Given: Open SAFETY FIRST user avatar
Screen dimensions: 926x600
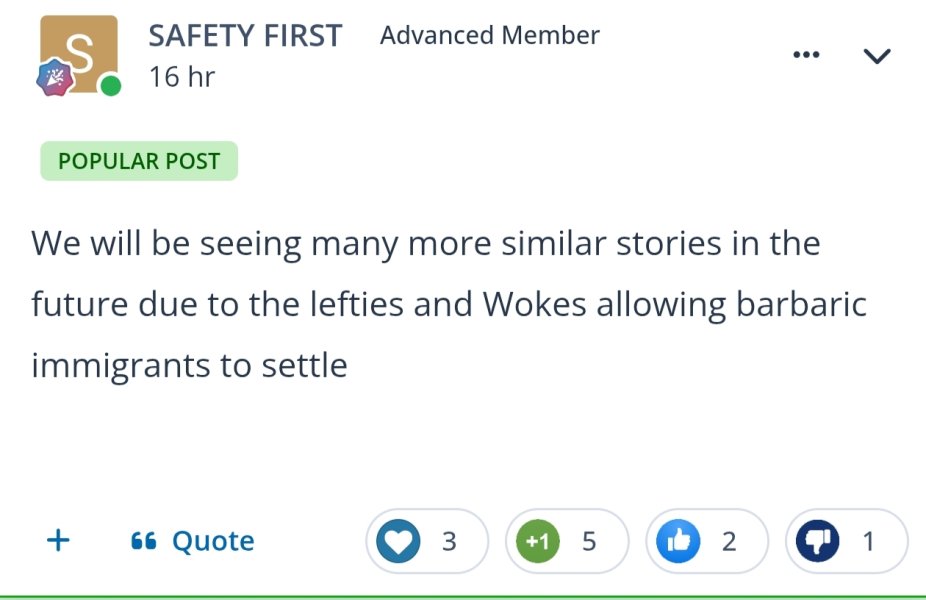Looking at the screenshot, I should point(79,54).
